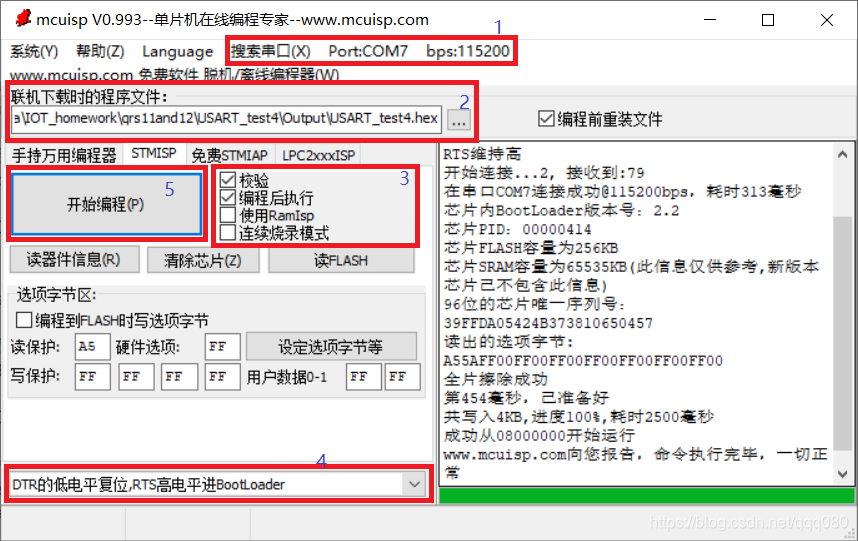Click first 用户数据0-1 FF field

(x=363, y=376)
